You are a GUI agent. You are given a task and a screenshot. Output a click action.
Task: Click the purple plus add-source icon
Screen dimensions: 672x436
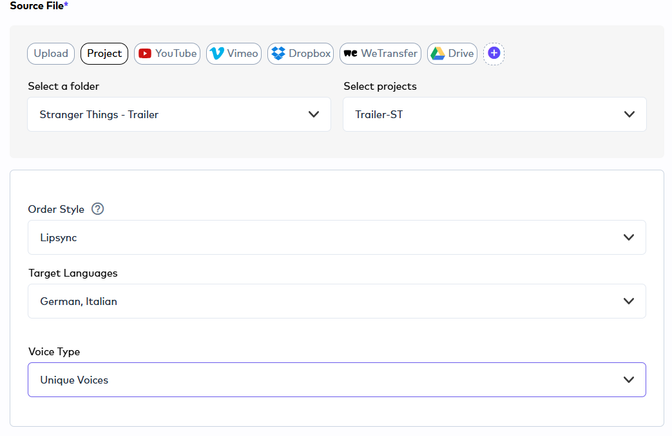coord(494,53)
